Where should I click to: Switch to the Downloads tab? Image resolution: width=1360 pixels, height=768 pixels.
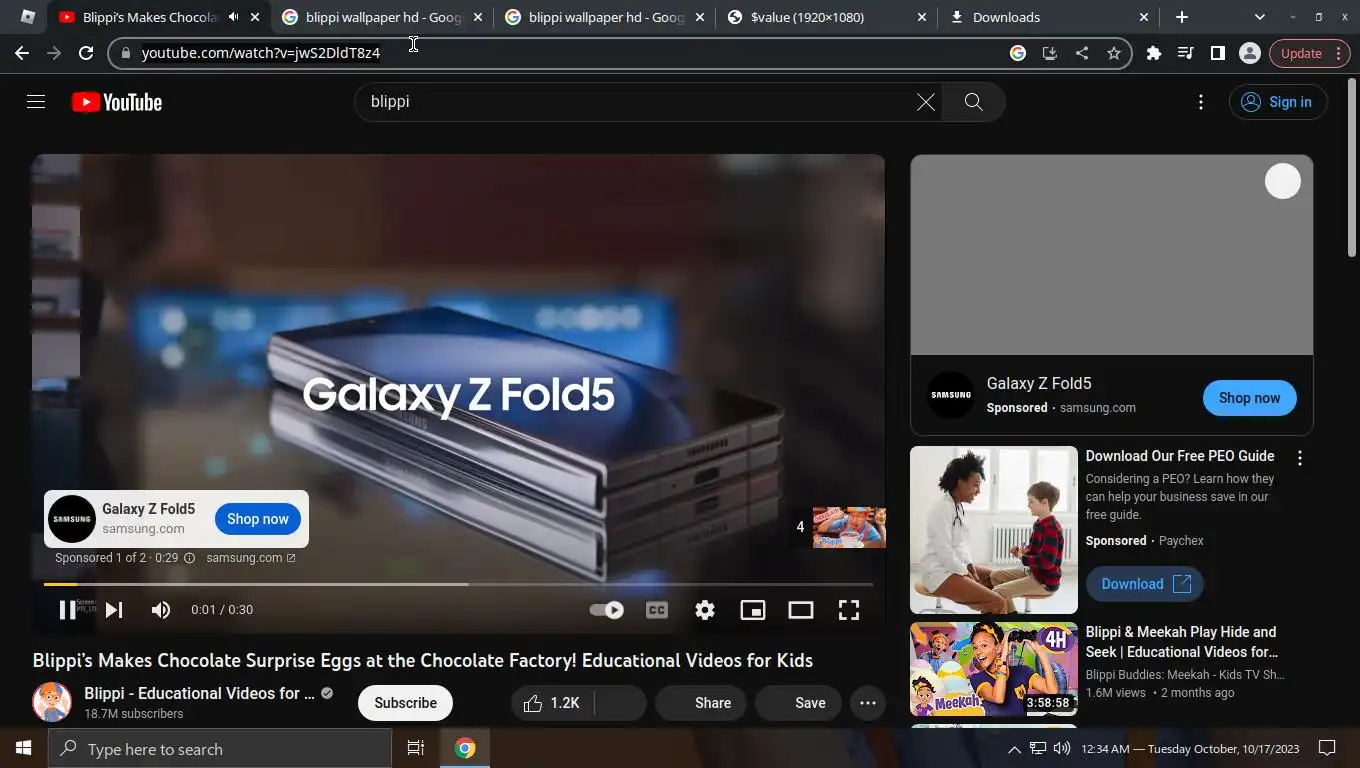pyautogui.click(x=1050, y=17)
